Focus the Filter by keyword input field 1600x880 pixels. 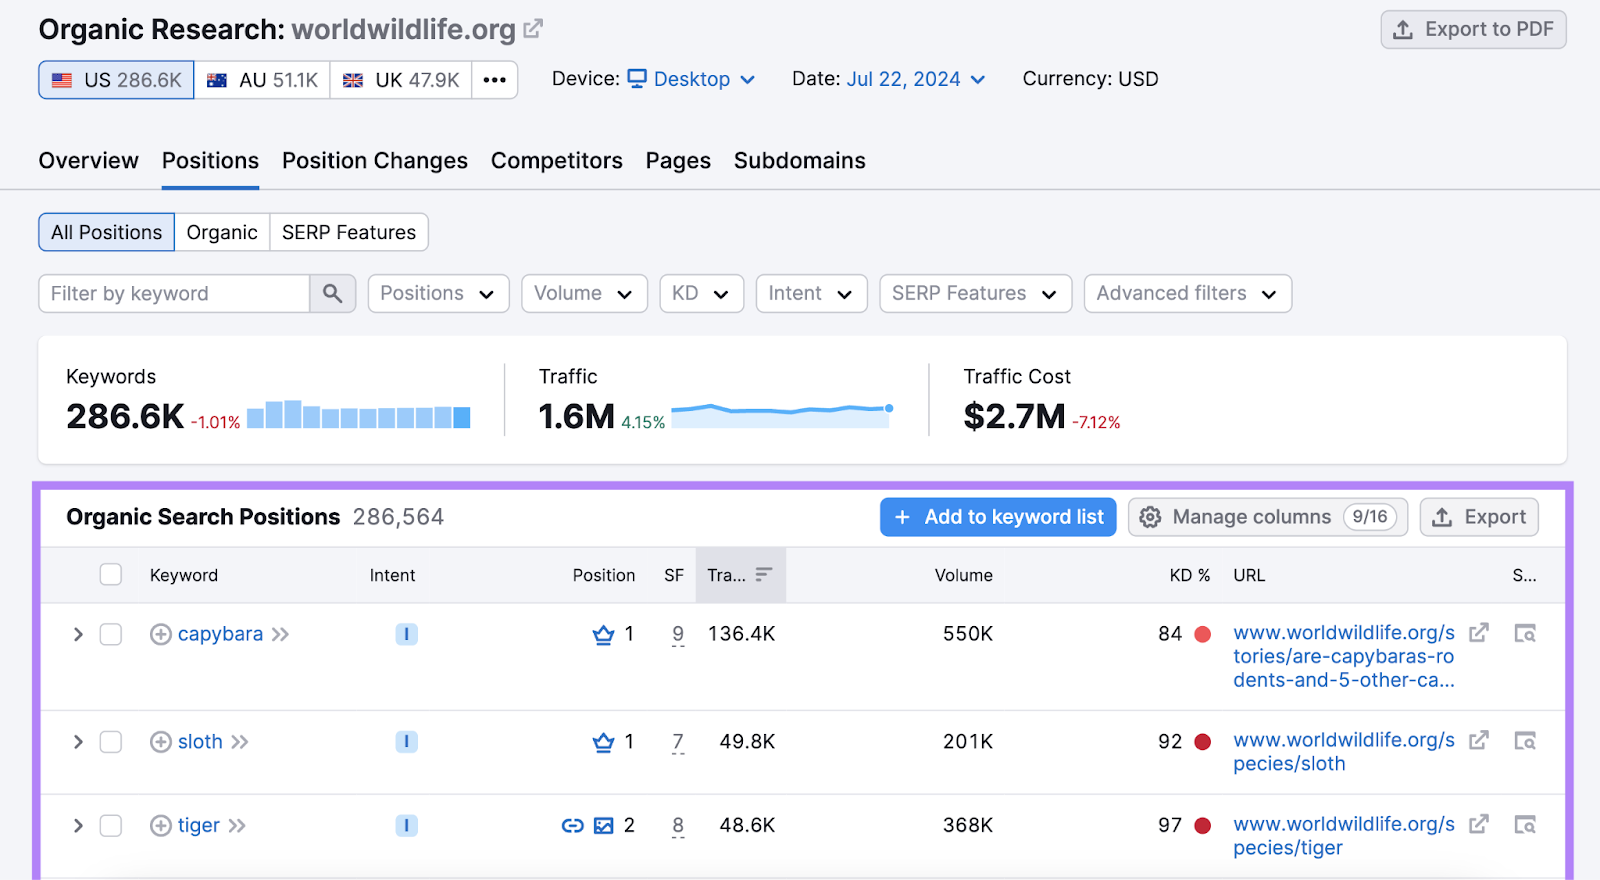pyautogui.click(x=174, y=294)
